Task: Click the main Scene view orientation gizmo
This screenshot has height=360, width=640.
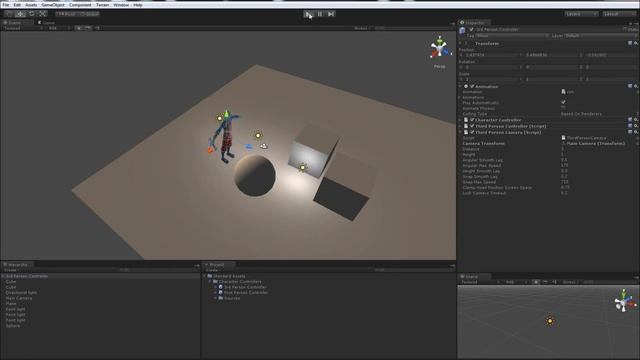Action: (x=440, y=48)
